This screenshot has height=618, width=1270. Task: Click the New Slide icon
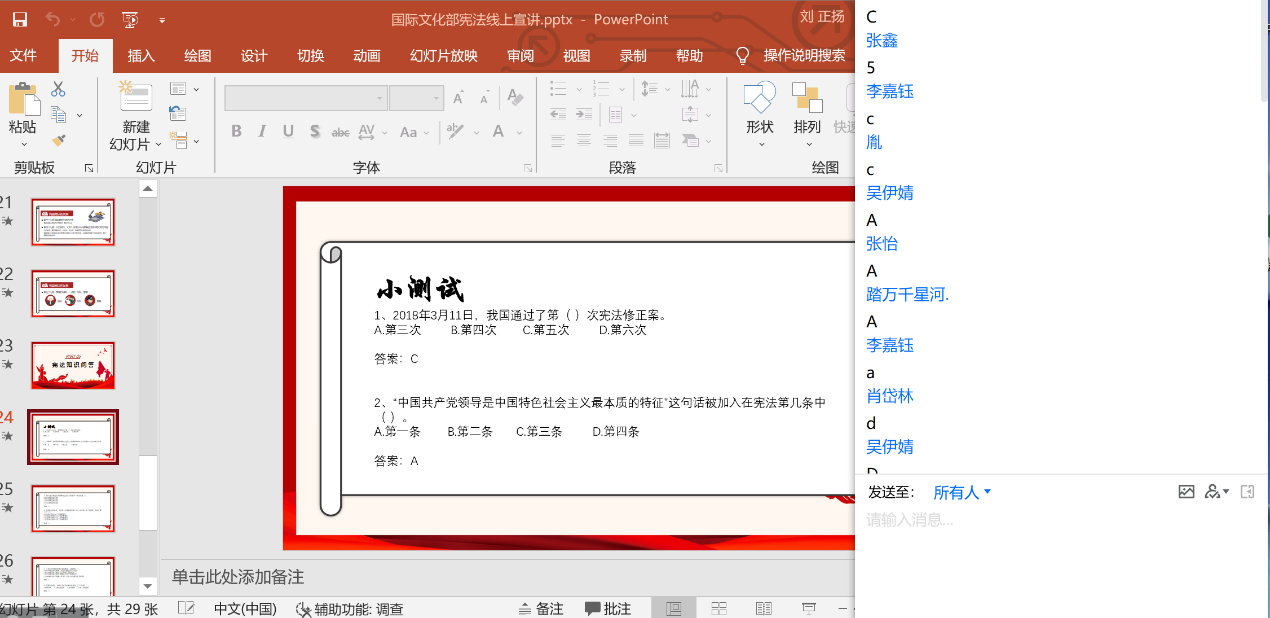click(135, 97)
